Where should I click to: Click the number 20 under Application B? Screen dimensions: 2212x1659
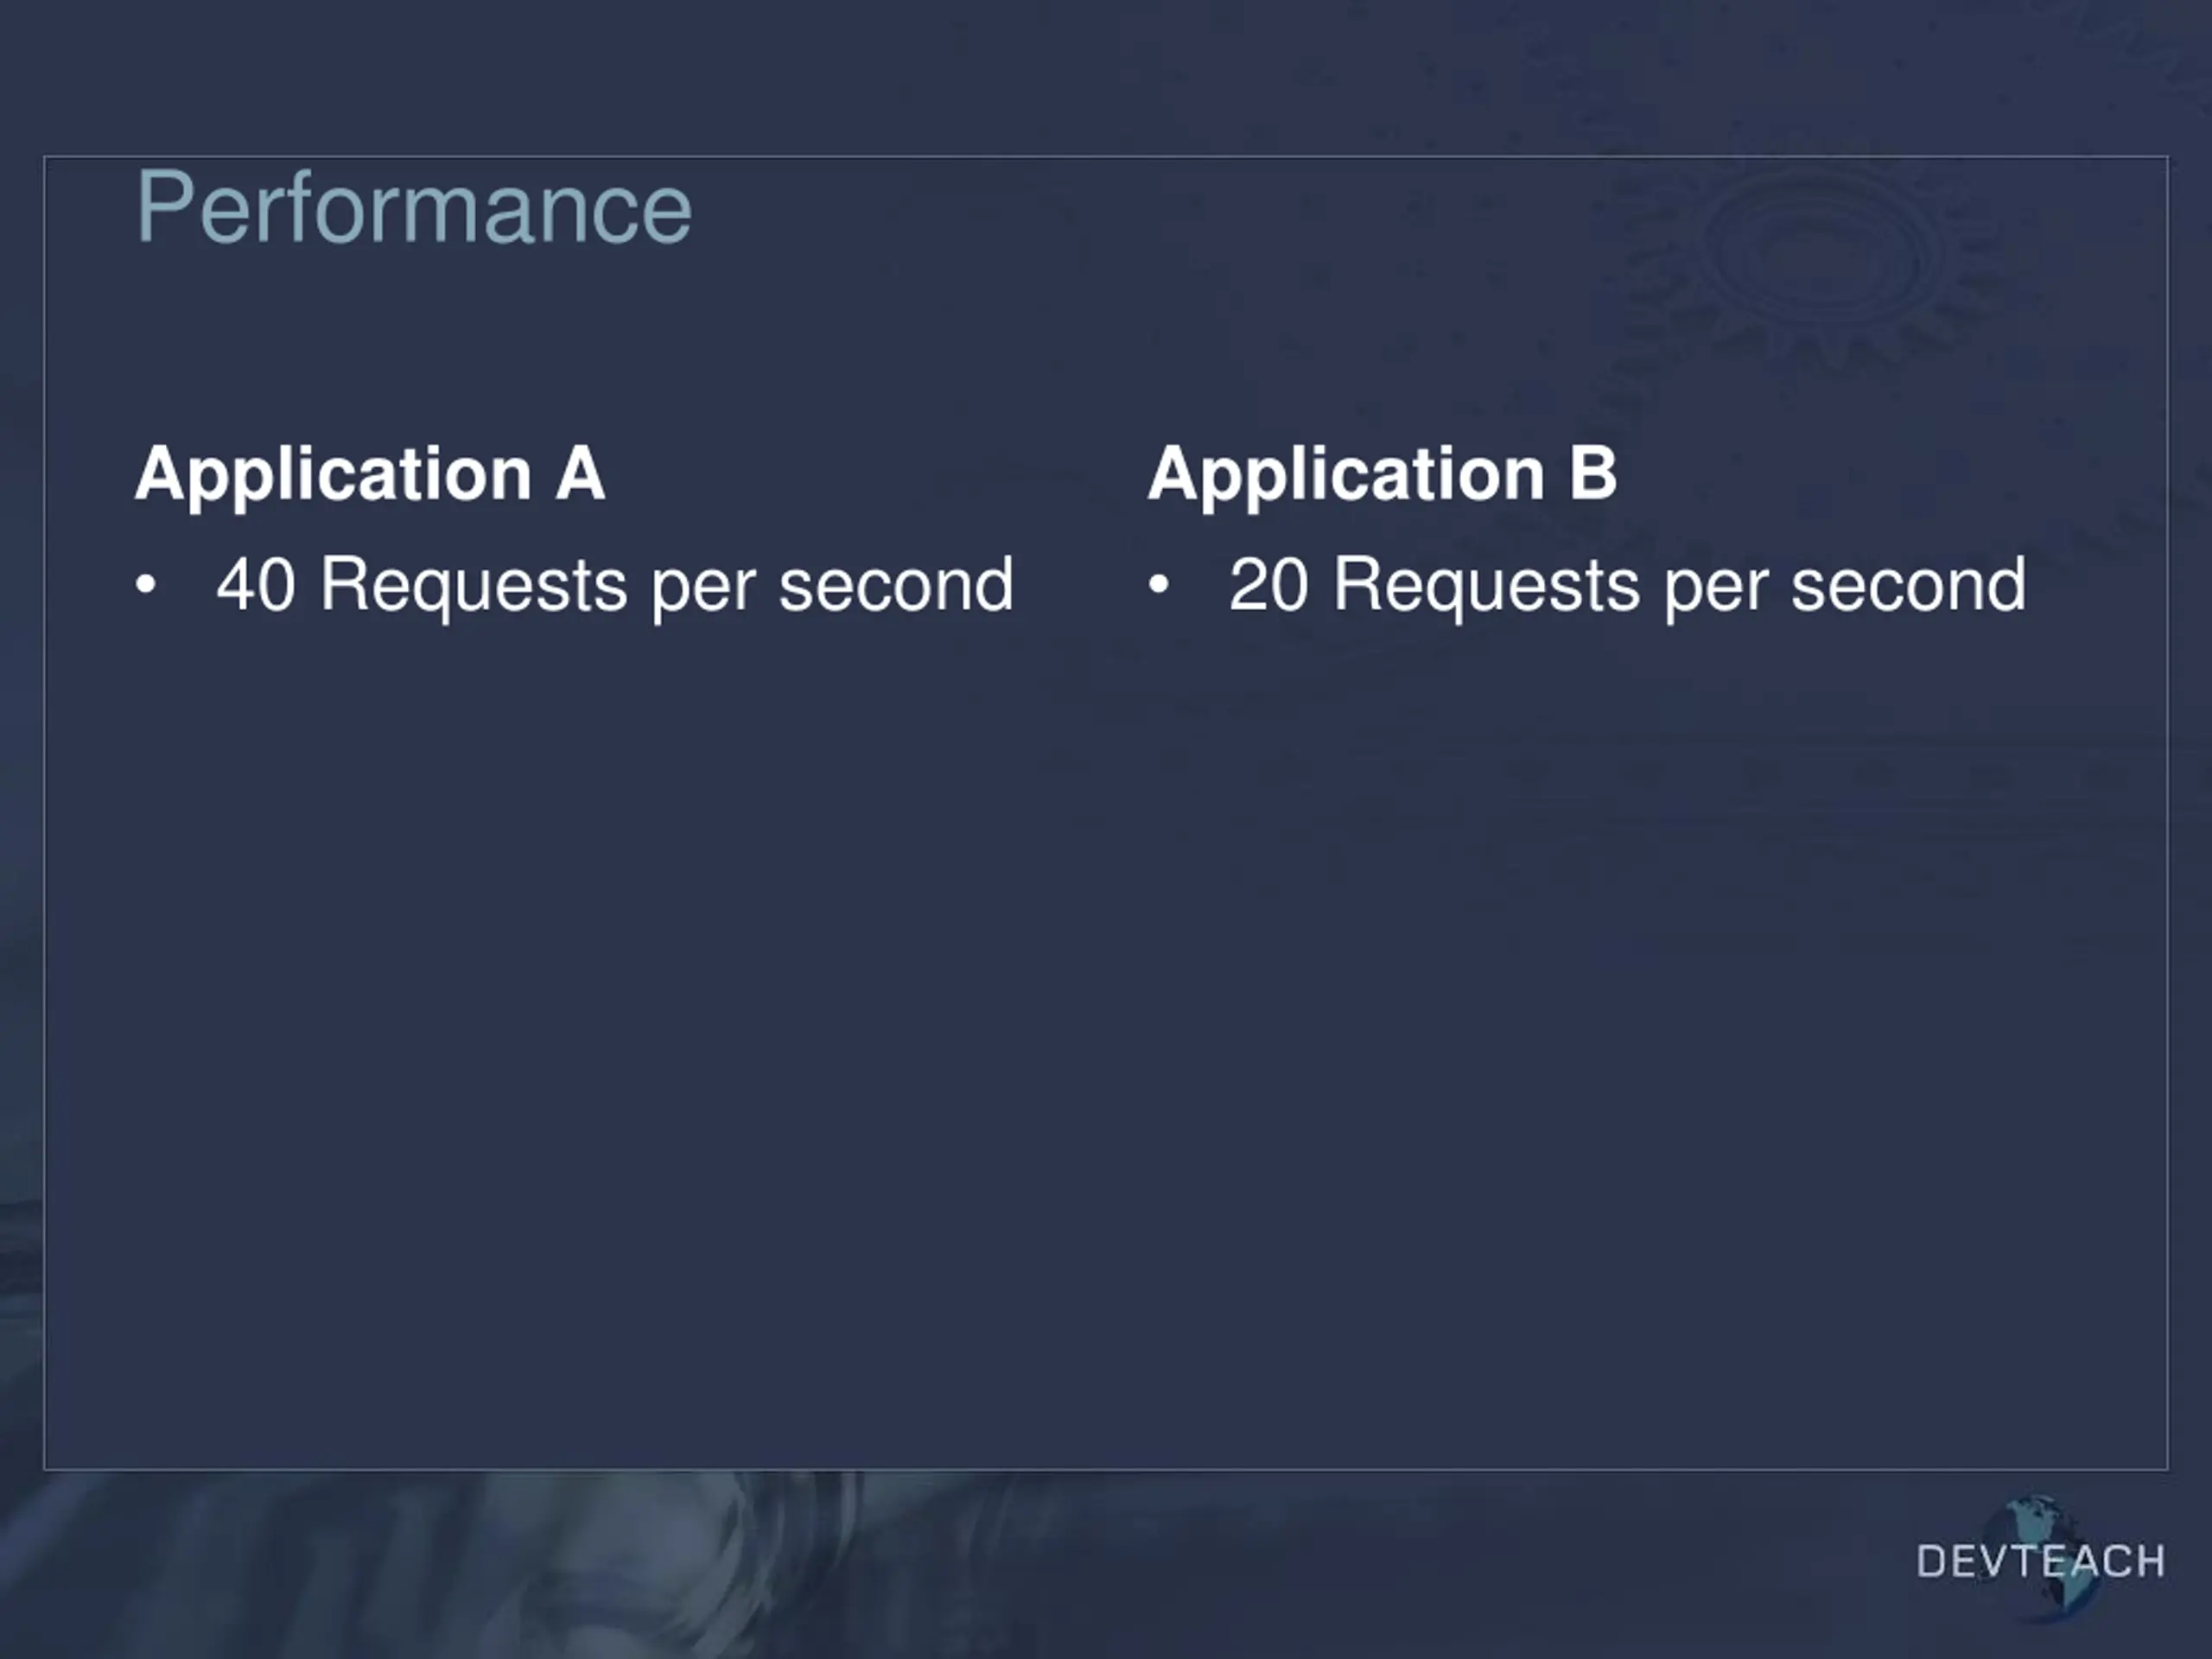click(x=1268, y=584)
